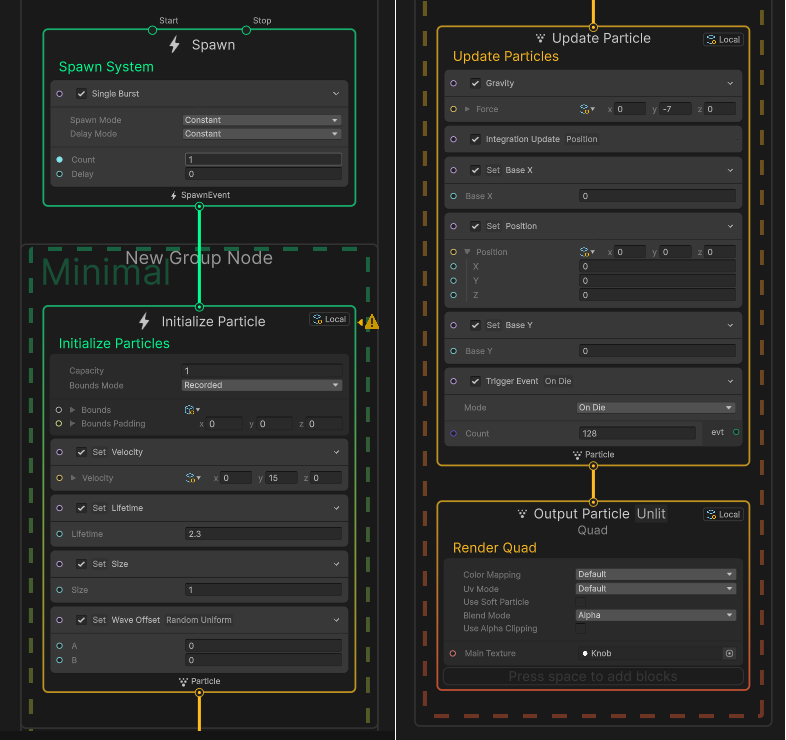This screenshot has width=786, height=740.
Task: Toggle the Set Lifetime block checkbox
Action: (81, 508)
